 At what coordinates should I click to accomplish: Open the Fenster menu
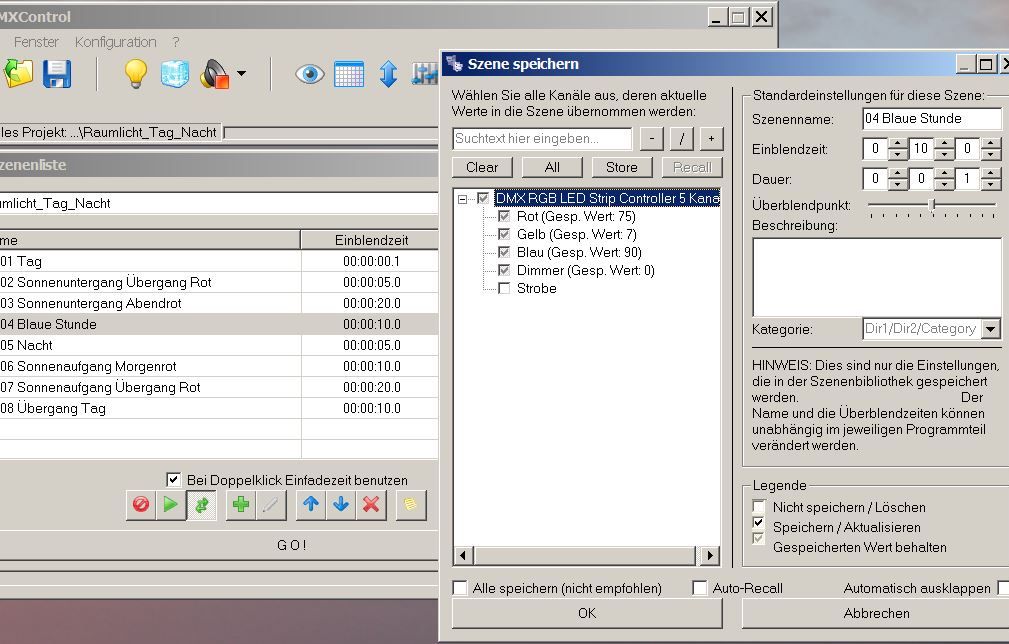pos(36,42)
